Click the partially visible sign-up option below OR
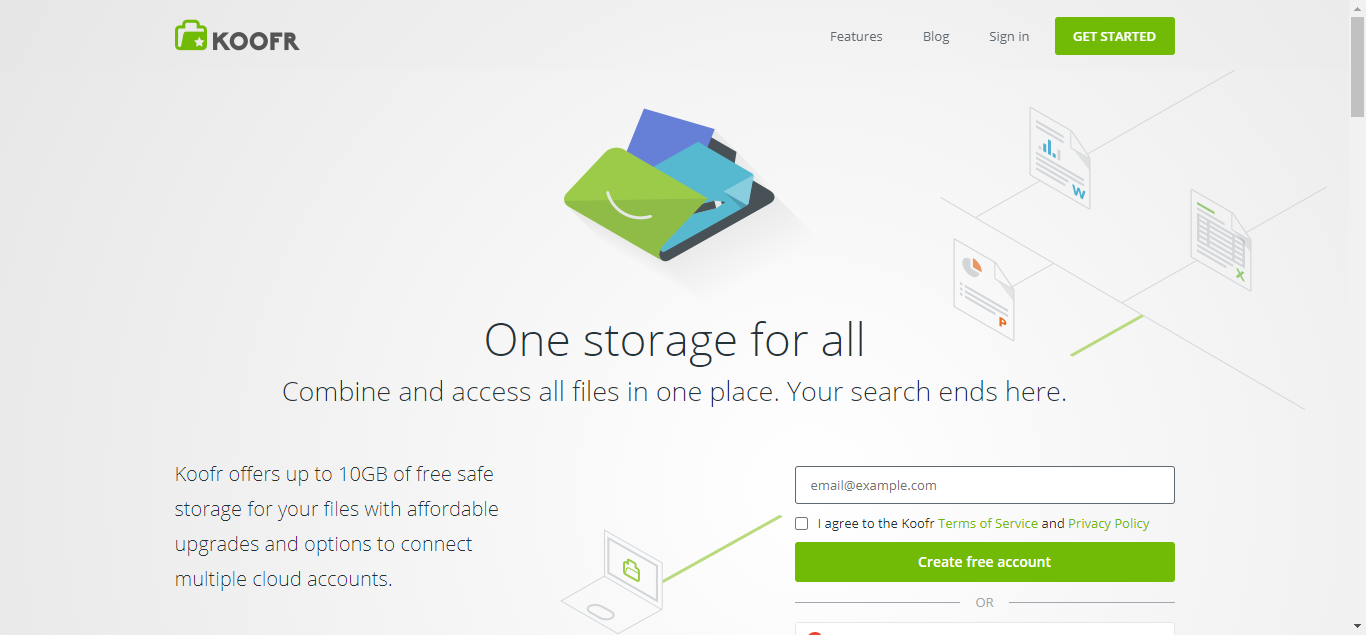The height and width of the screenshot is (635, 1366). click(x=984, y=629)
